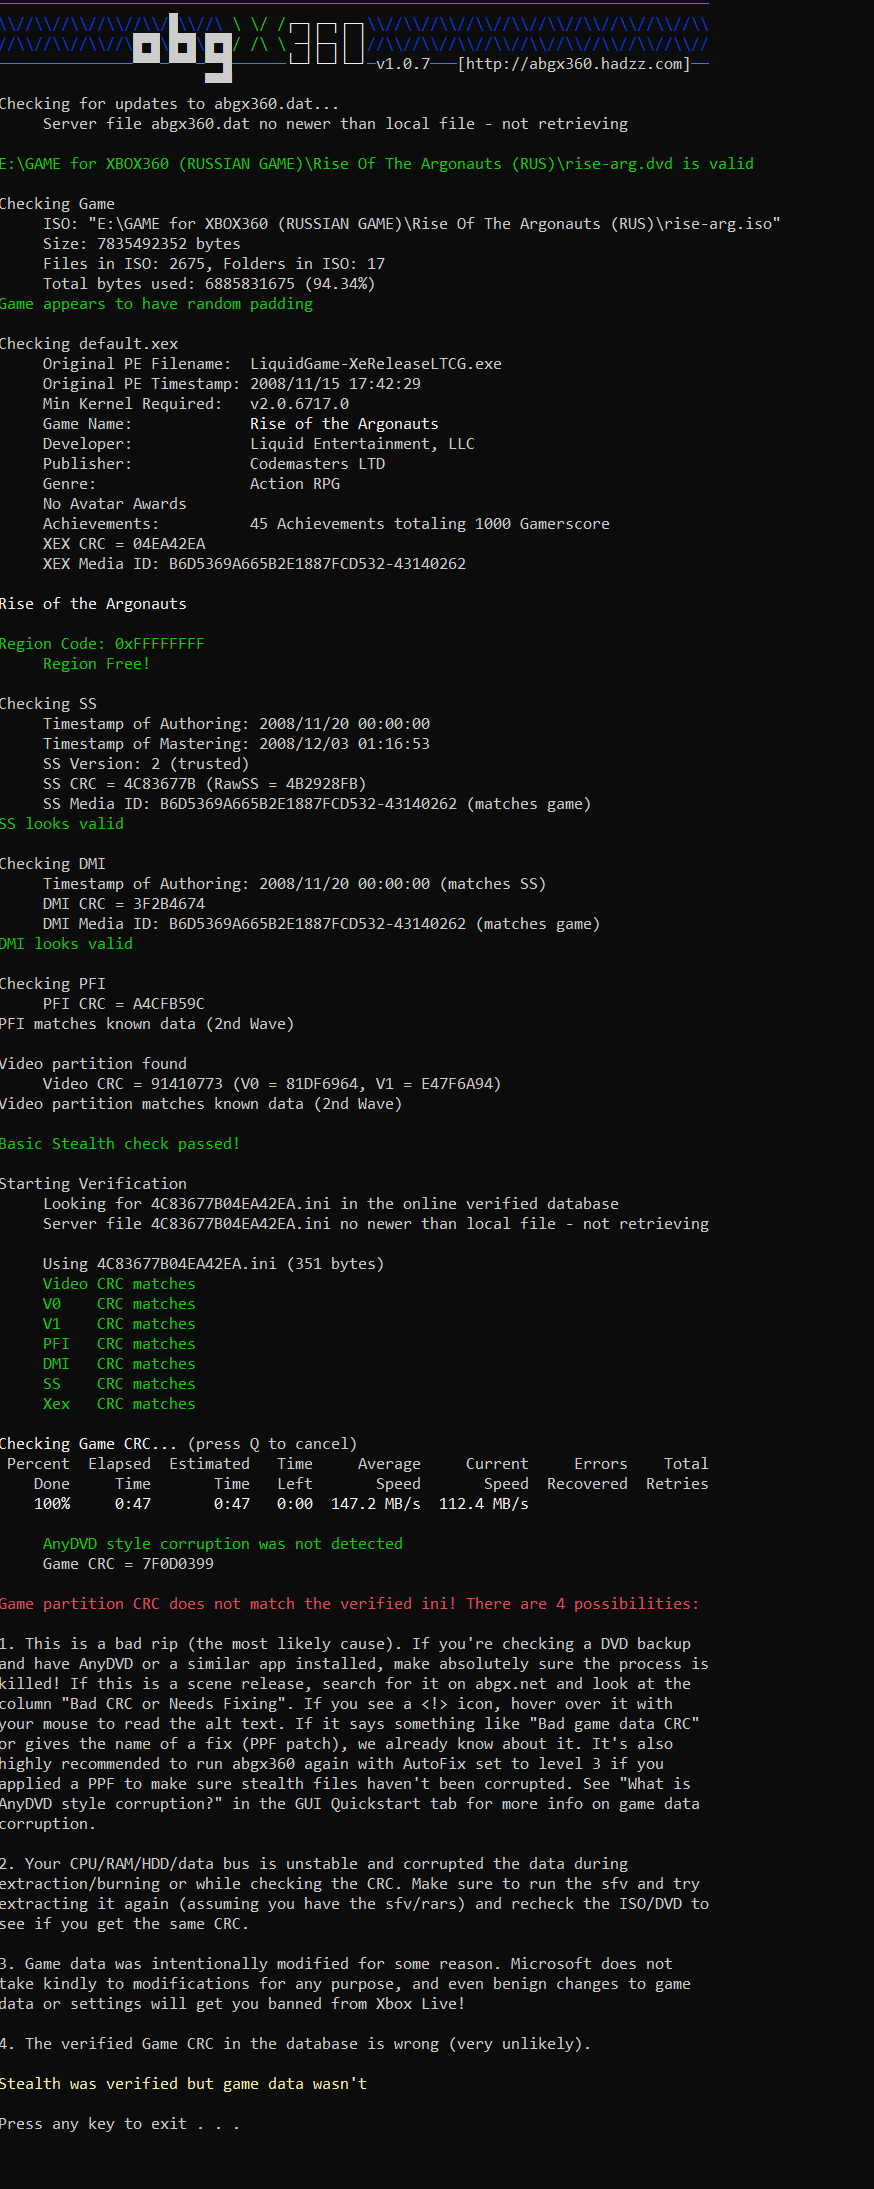Screen dimensions: 874x2189
Task: Click the XEX Media ID line
Action: point(254,564)
